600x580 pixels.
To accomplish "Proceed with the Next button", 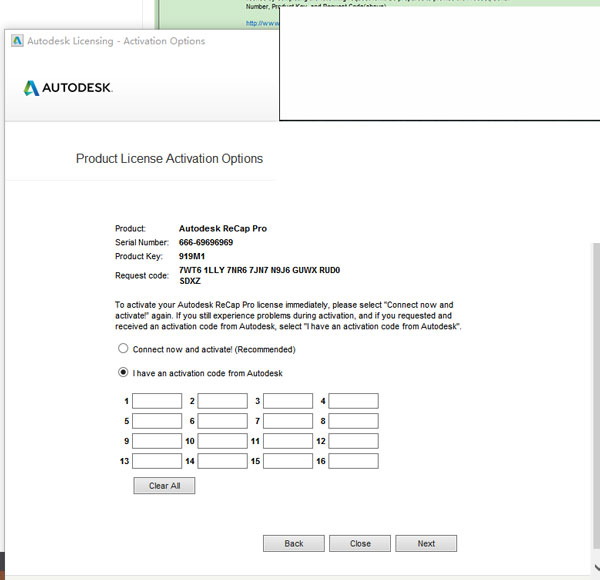I will (x=426, y=543).
